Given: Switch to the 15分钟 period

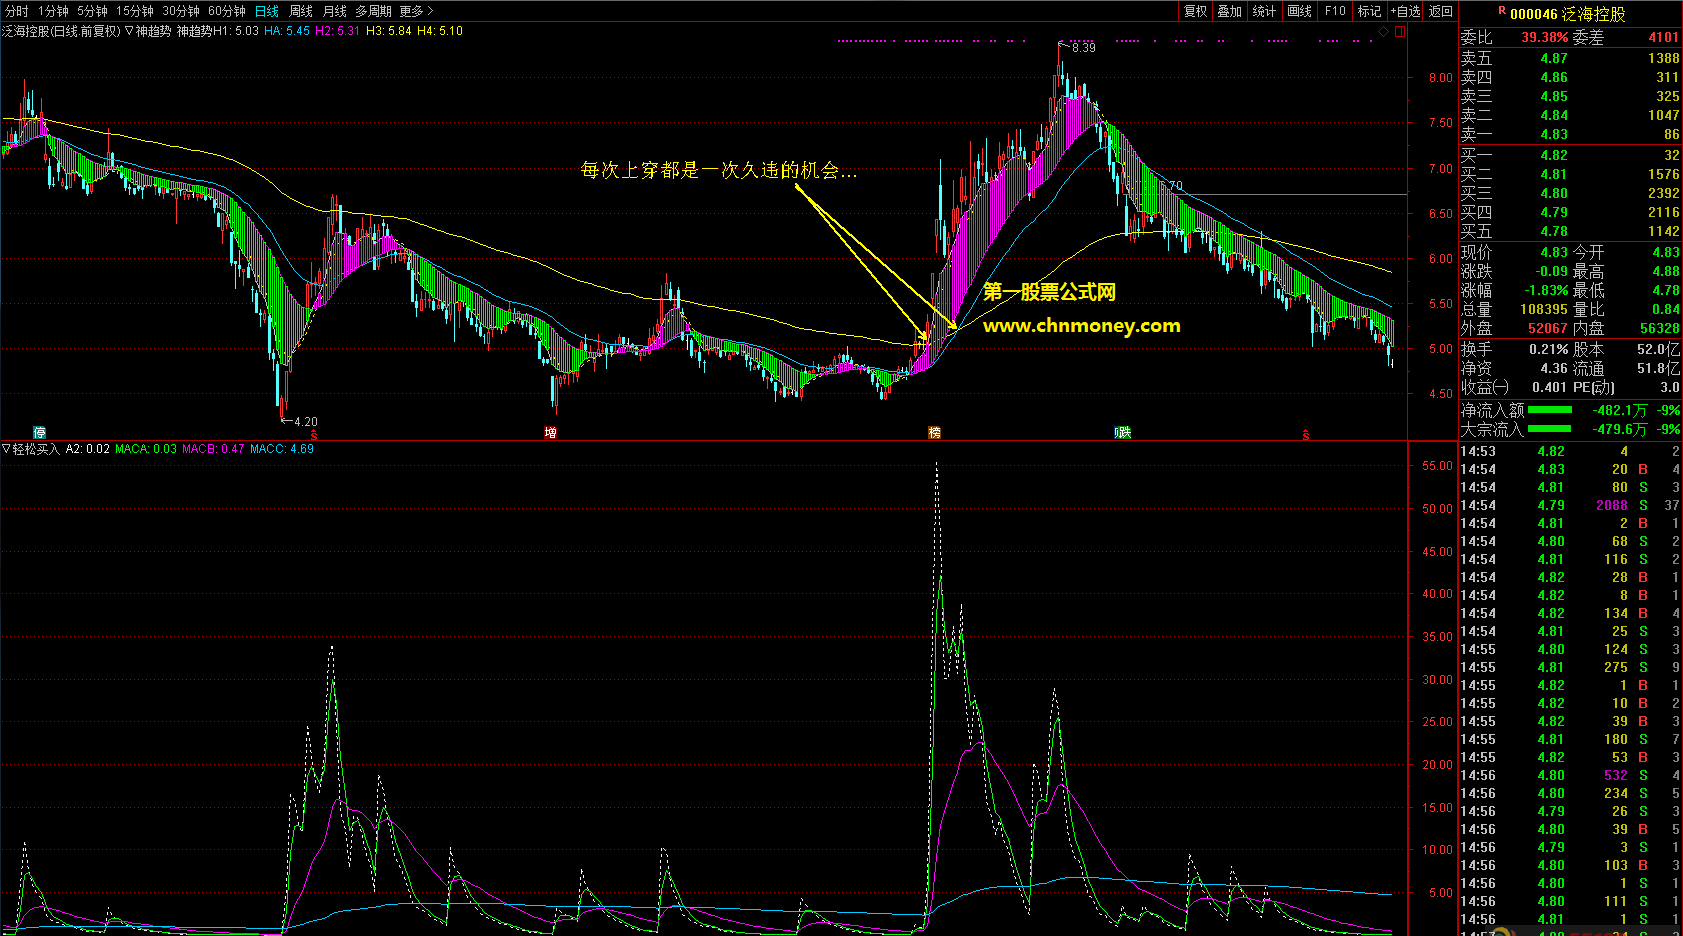Looking at the screenshot, I should (135, 11).
